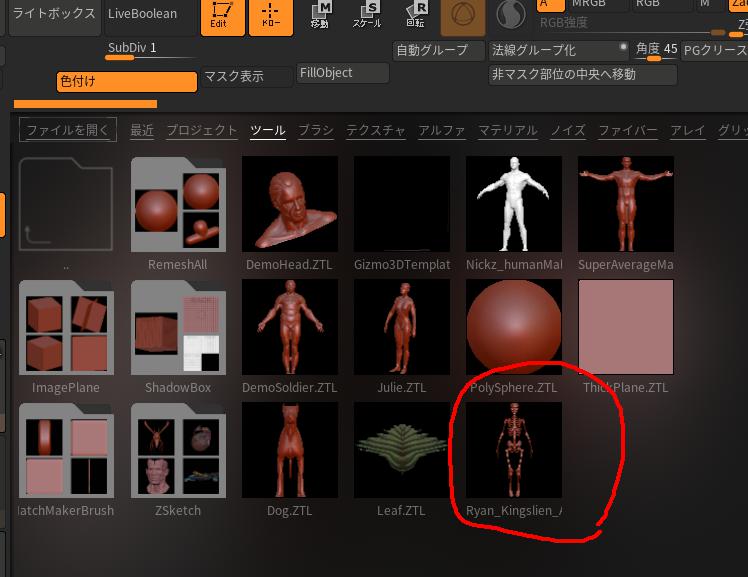Viewport: 748px width, 577px height.
Task: Select the Nickz_humanMale thumbnail
Action: click(514, 204)
